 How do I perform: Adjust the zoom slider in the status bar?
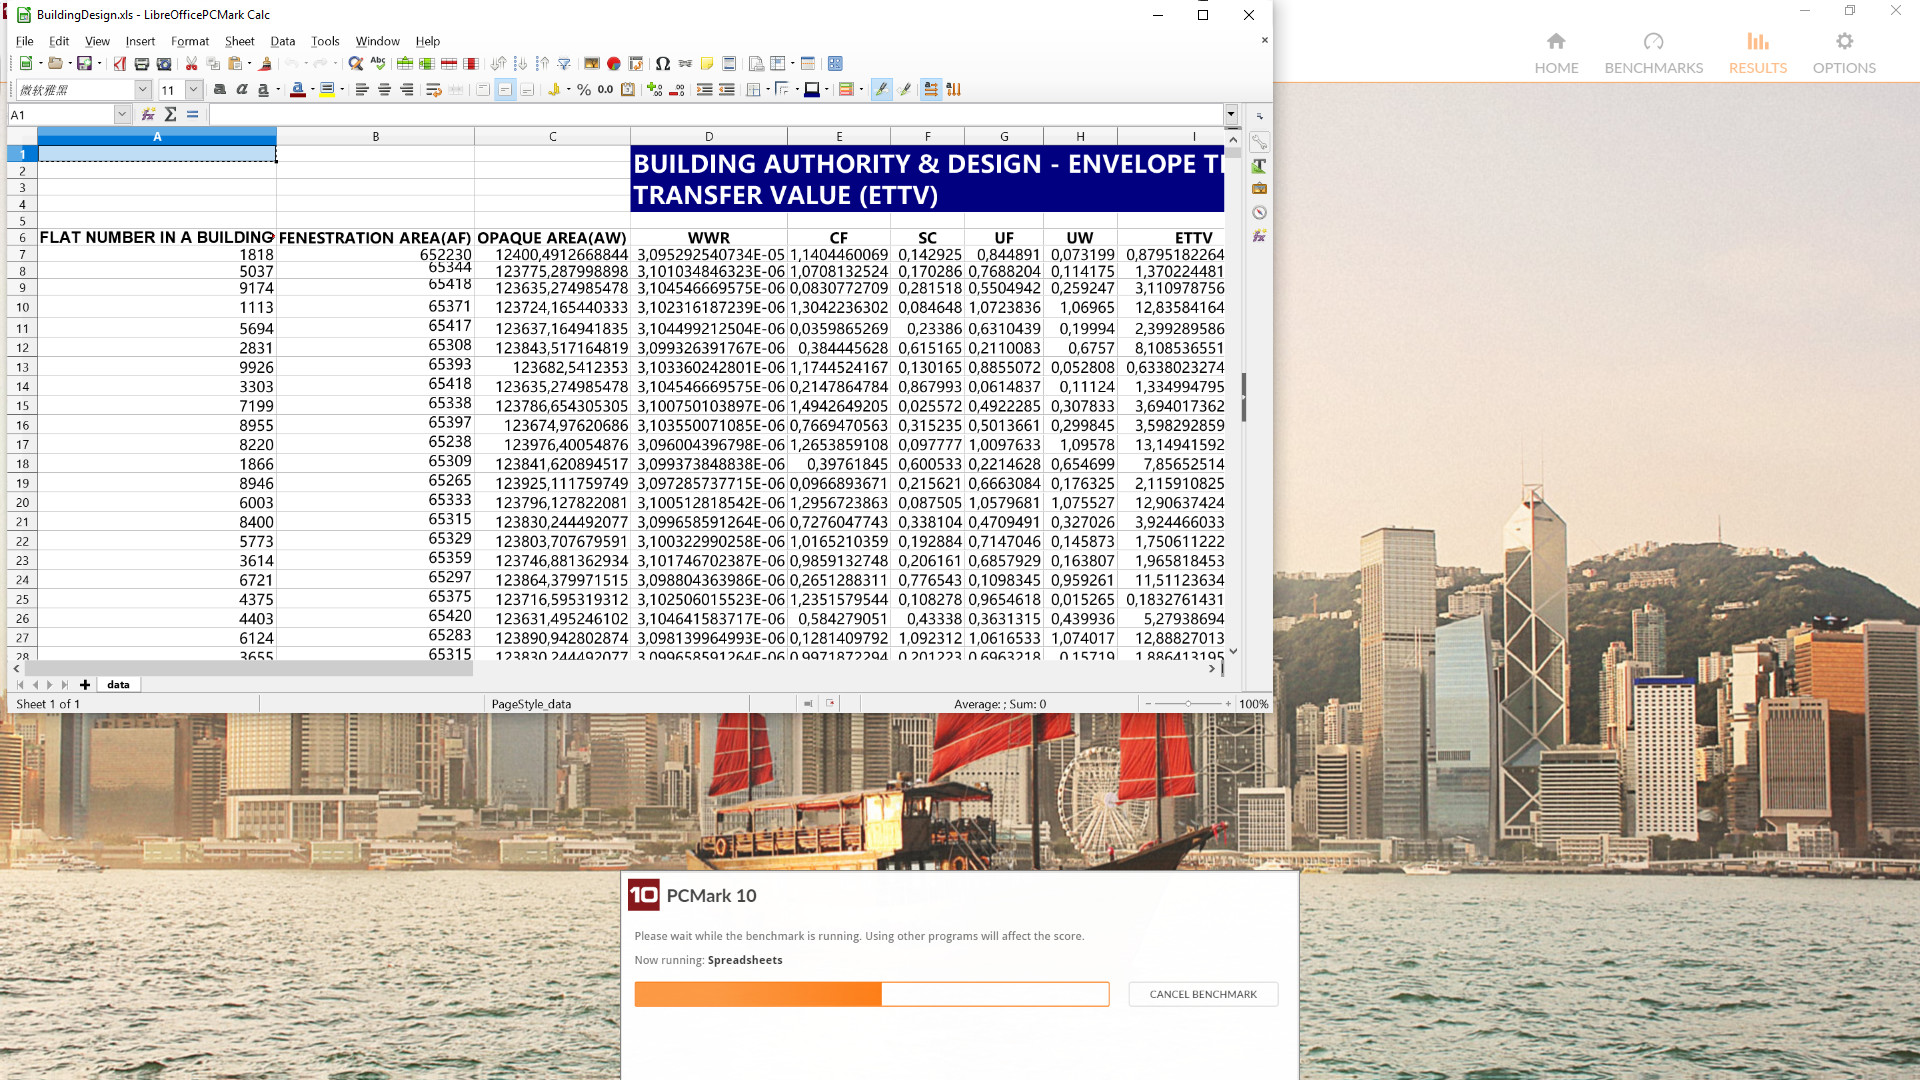click(1188, 704)
